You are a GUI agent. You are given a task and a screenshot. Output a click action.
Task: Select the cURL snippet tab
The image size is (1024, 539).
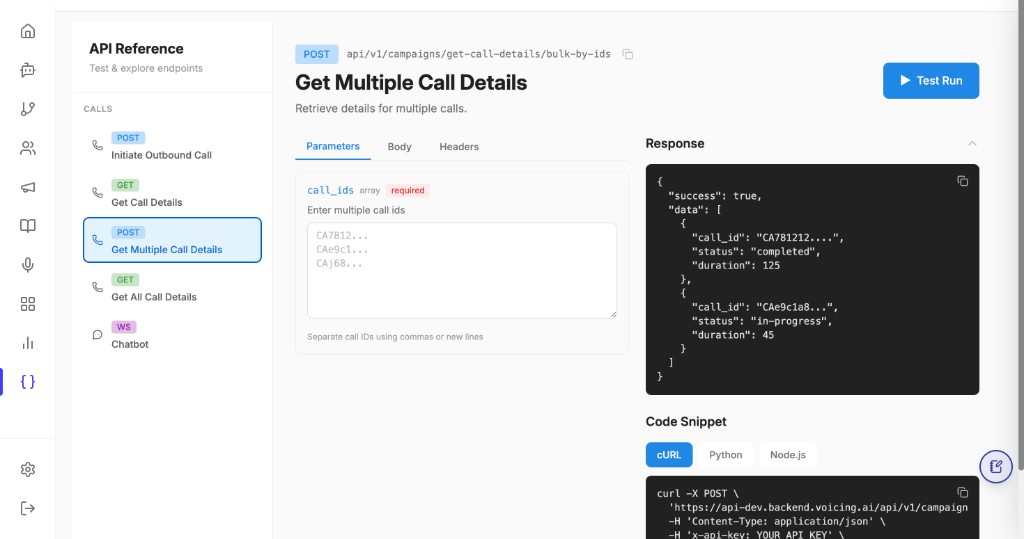click(x=669, y=455)
